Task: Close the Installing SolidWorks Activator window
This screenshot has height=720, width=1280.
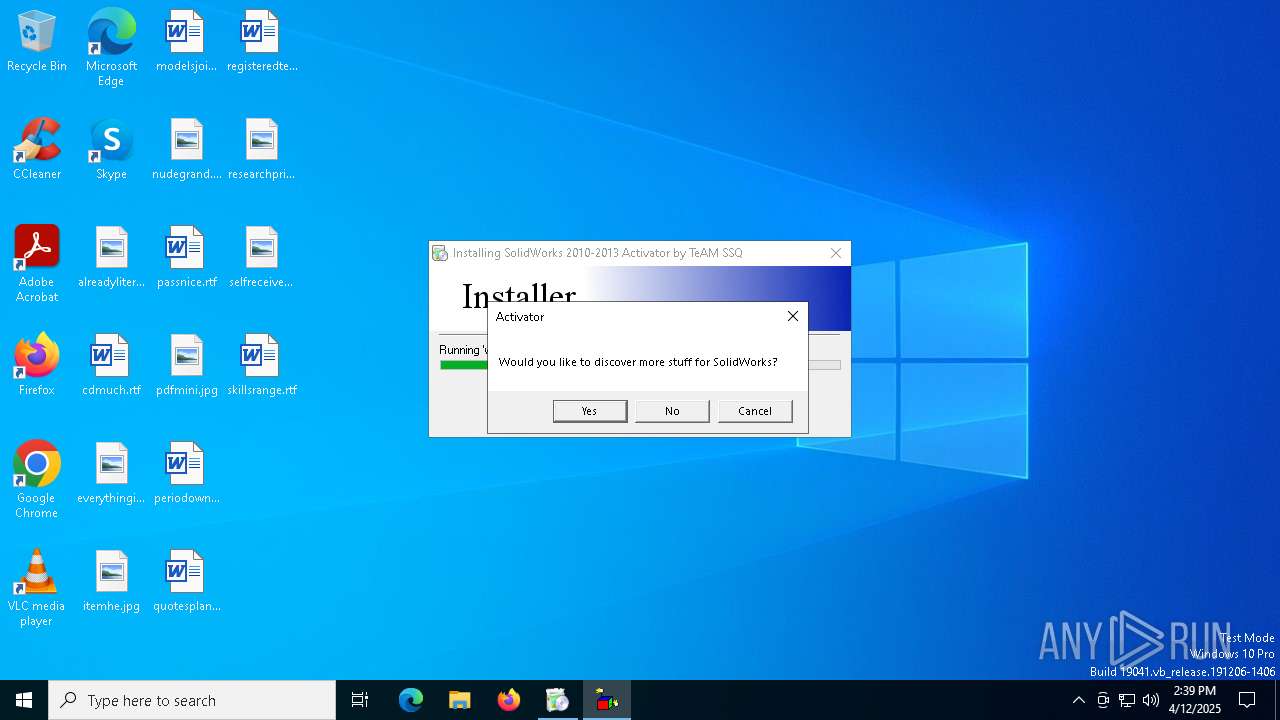Action: (x=836, y=253)
